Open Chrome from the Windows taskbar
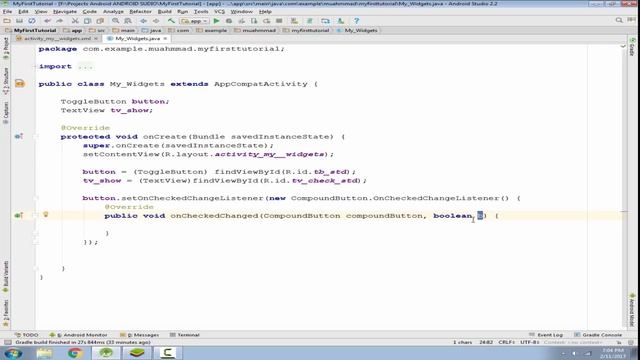 [x=75, y=353]
